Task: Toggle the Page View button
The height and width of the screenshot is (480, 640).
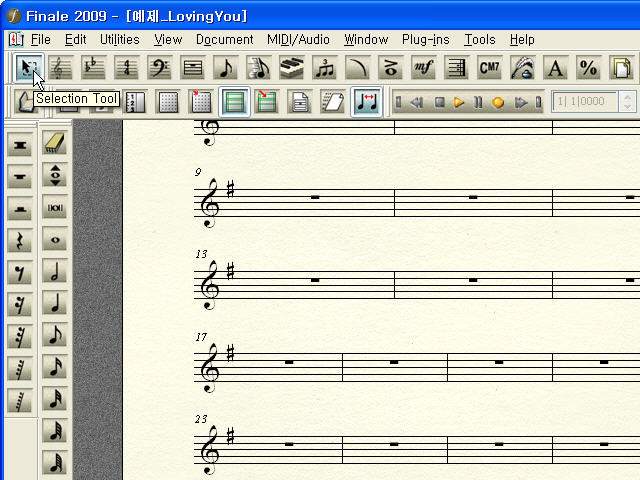Action: click(x=299, y=102)
